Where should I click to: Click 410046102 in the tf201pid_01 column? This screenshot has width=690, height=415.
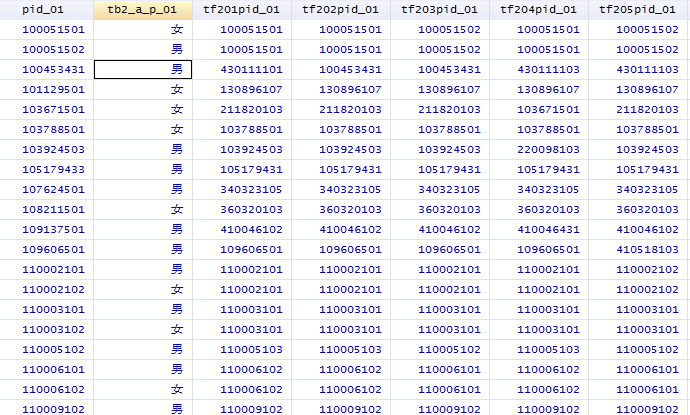pyautogui.click(x=242, y=230)
